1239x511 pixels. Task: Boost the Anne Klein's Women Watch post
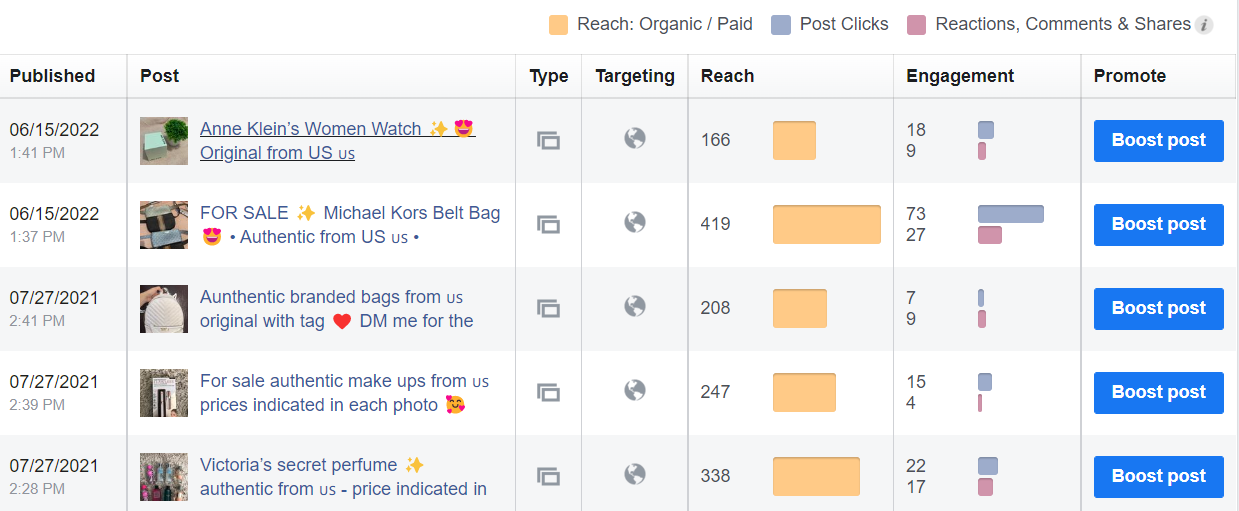[1158, 140]
